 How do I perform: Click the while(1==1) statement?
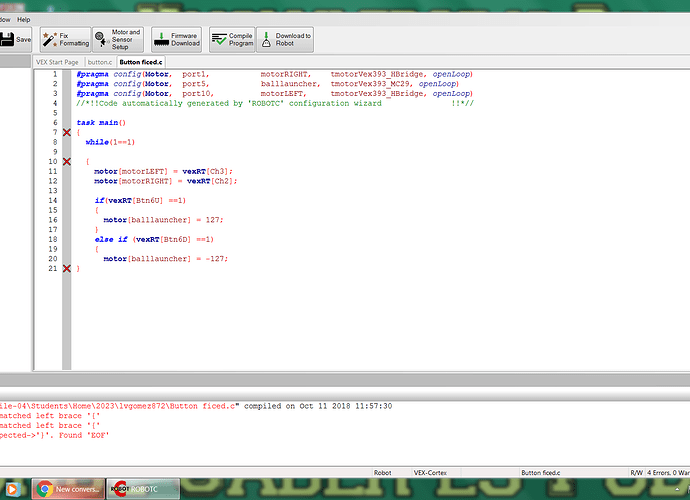110,142
